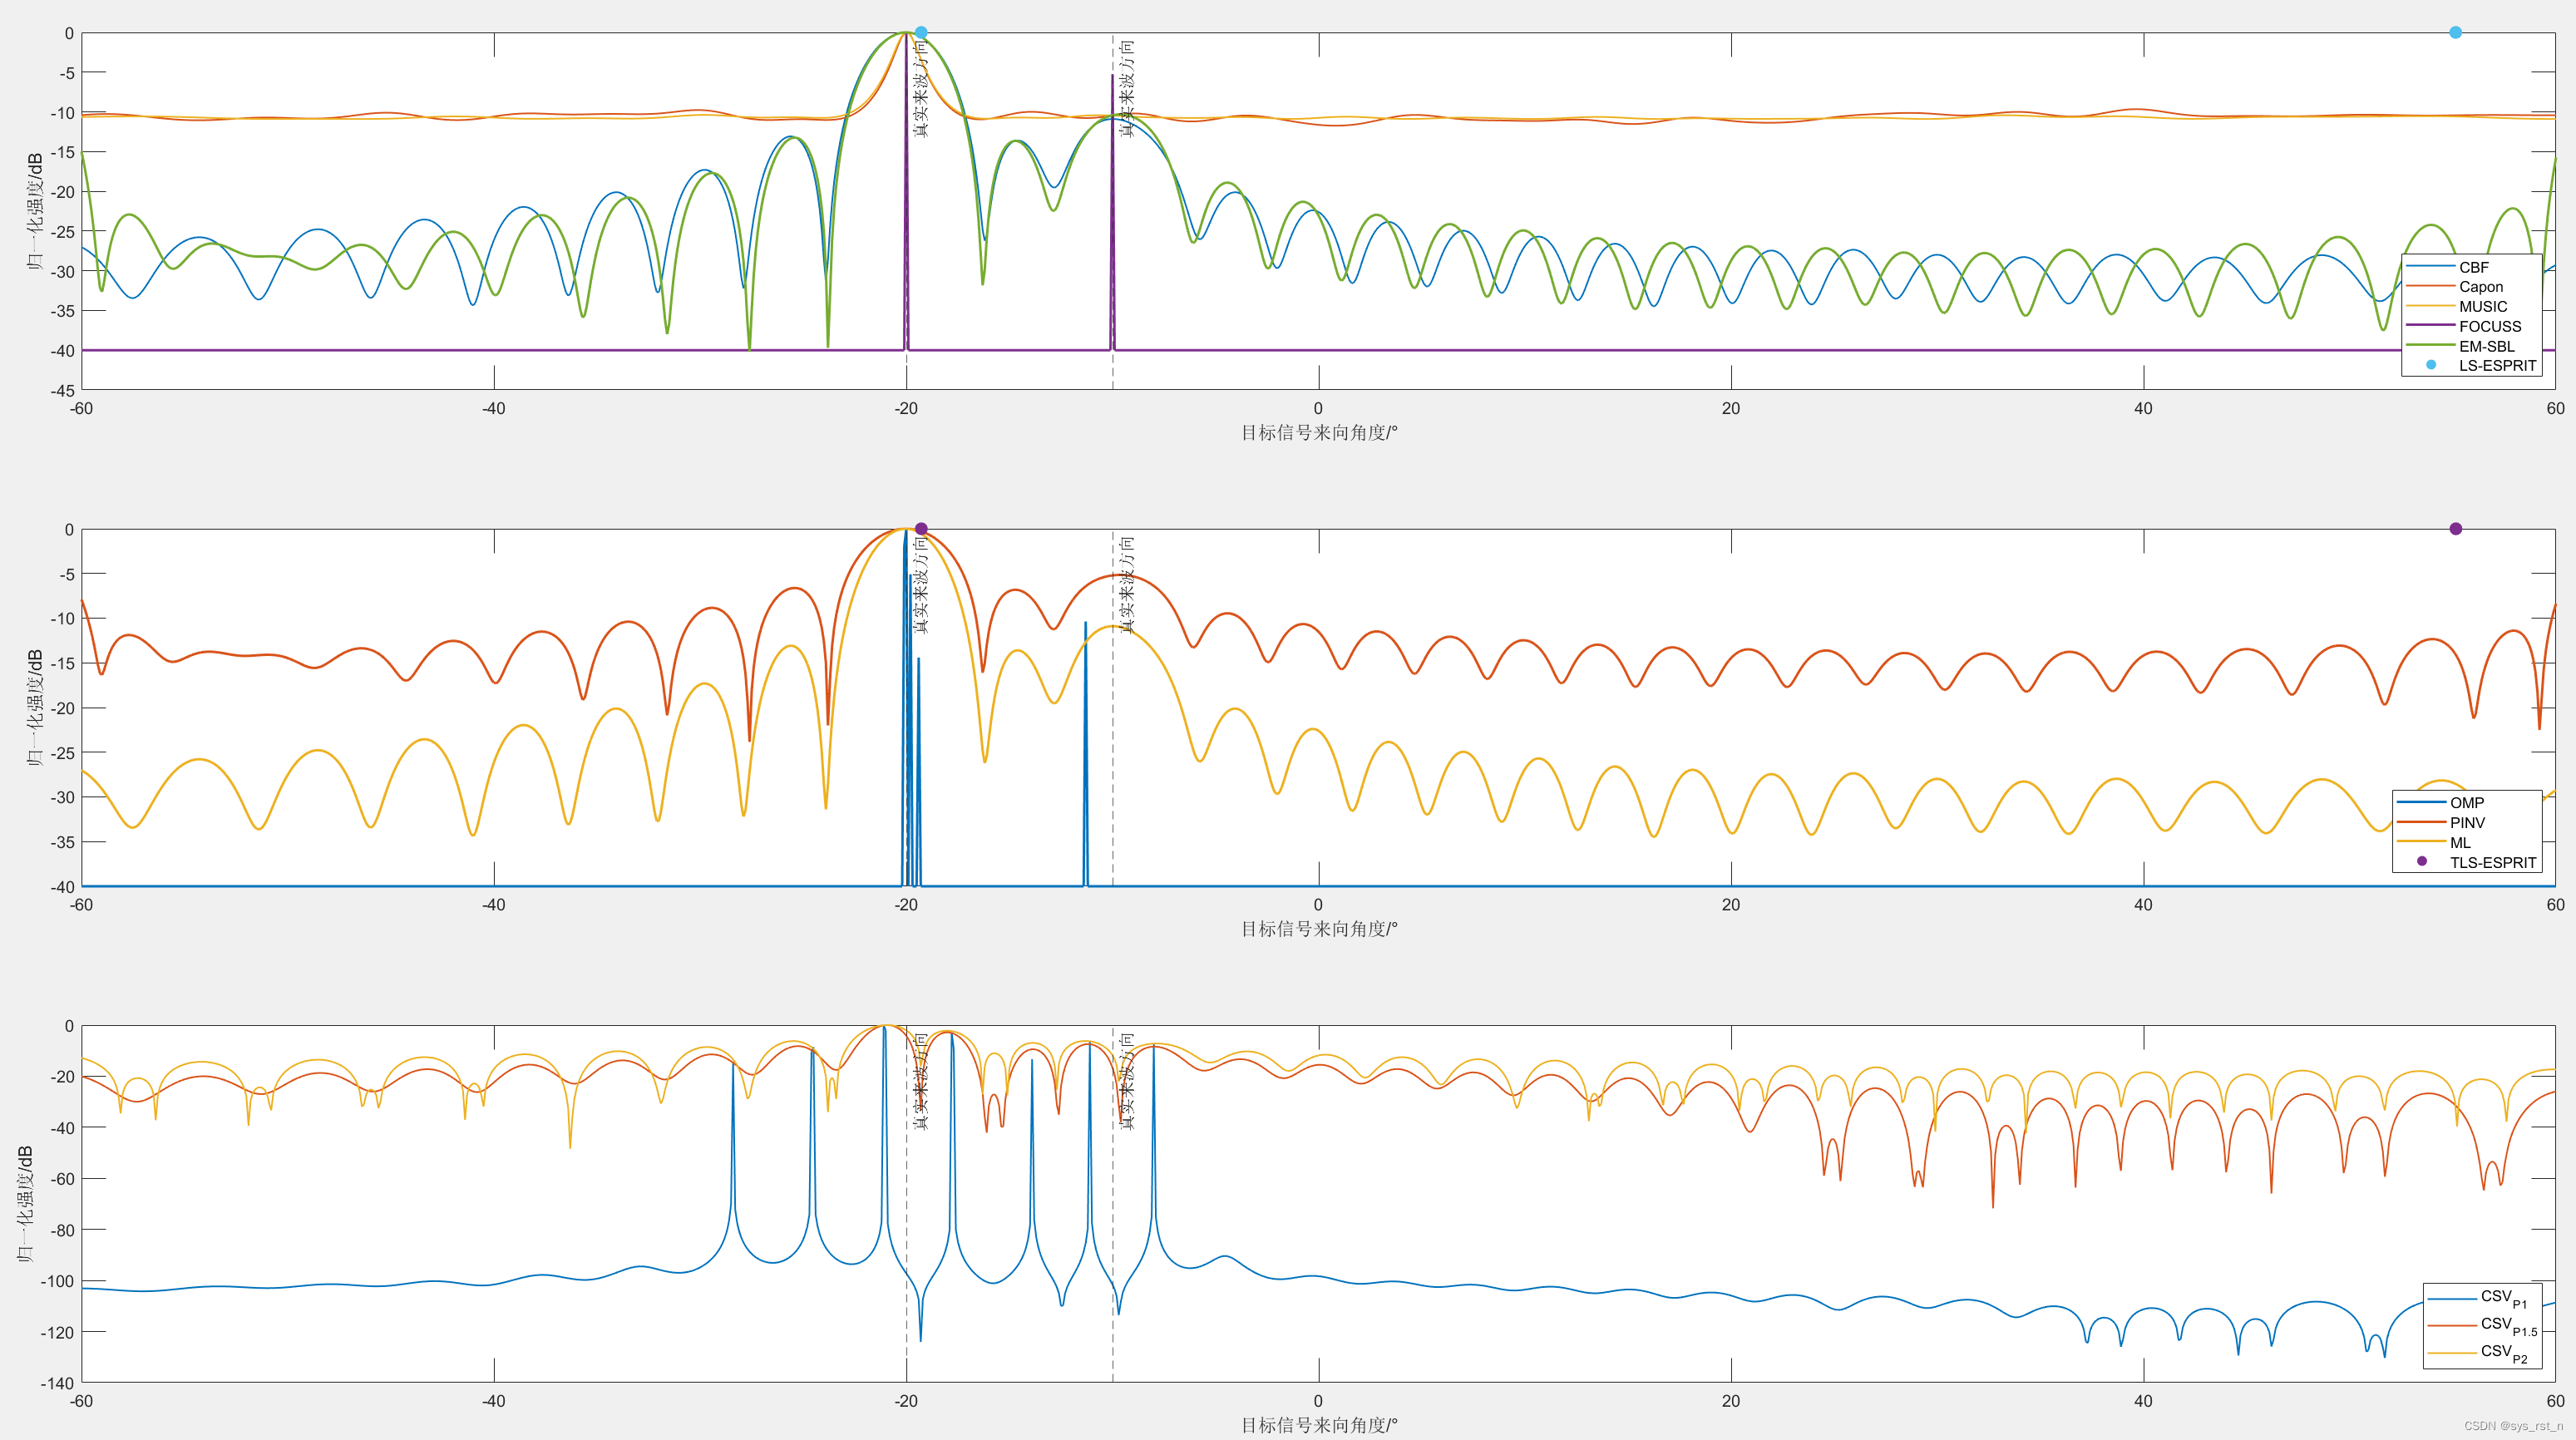Click the CSDN watermark at the bottom right
This screenshot has width=2576, height=1440.
(x=2512, y=1426)
